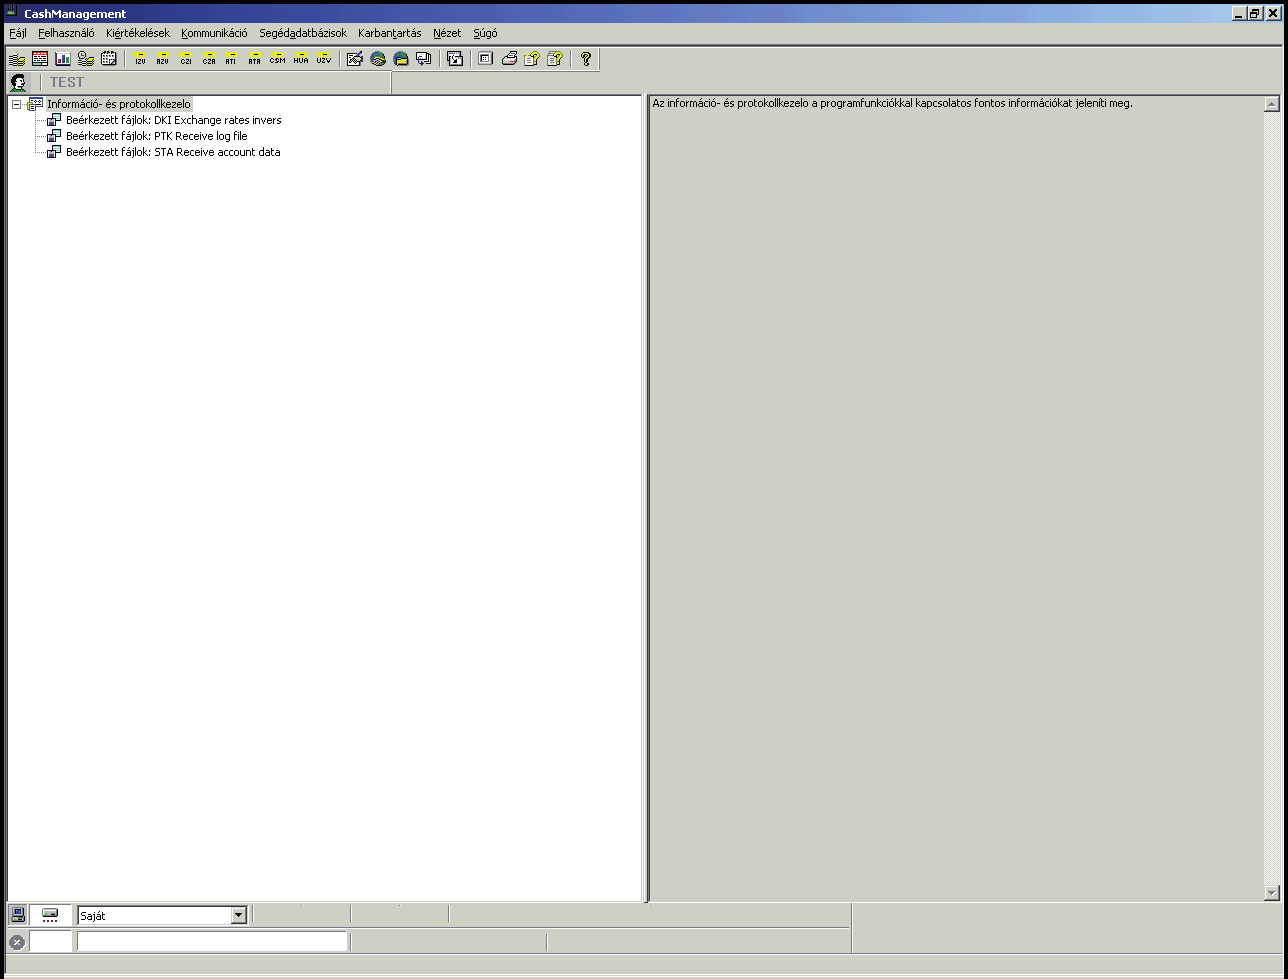This screenshot has height=979, width=1288.
Task: Click the scroll down arrow in right pane
Action: (1272, 893)
